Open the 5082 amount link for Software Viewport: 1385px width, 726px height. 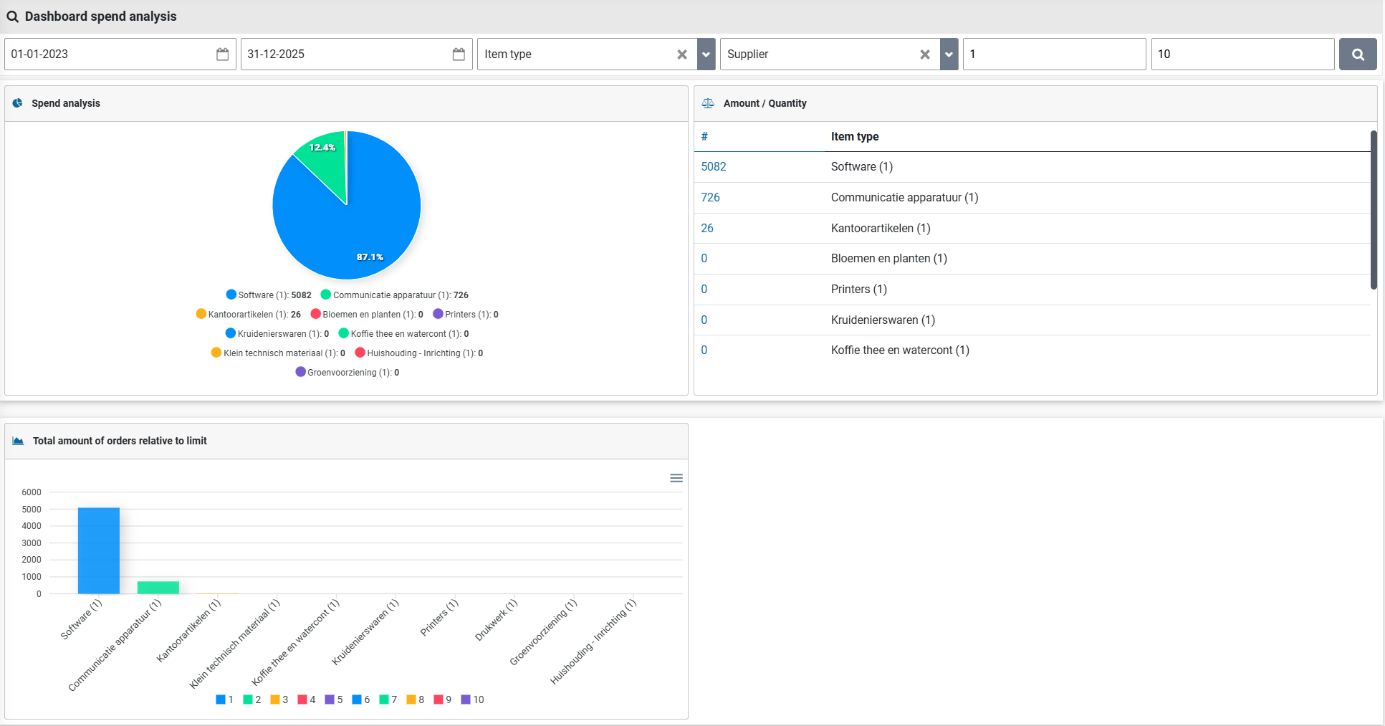pos(713,167)
